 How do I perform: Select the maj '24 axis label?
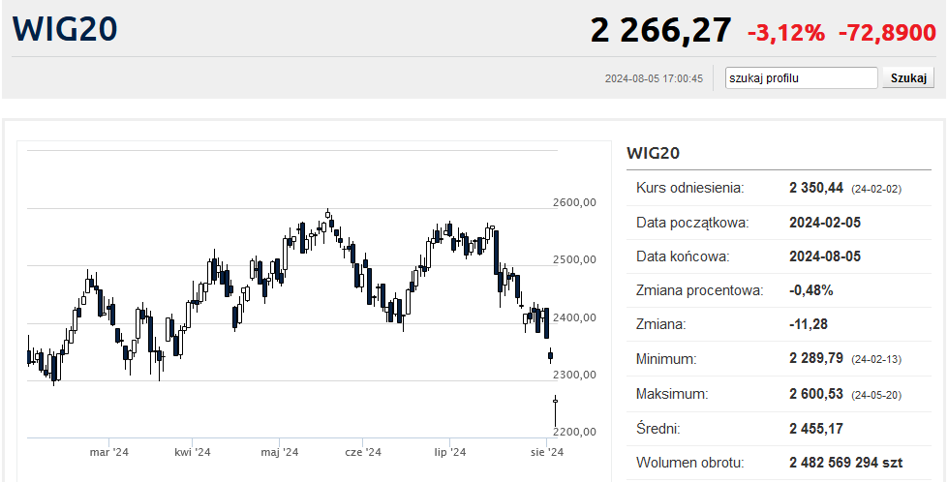click(x=280, y=453)
